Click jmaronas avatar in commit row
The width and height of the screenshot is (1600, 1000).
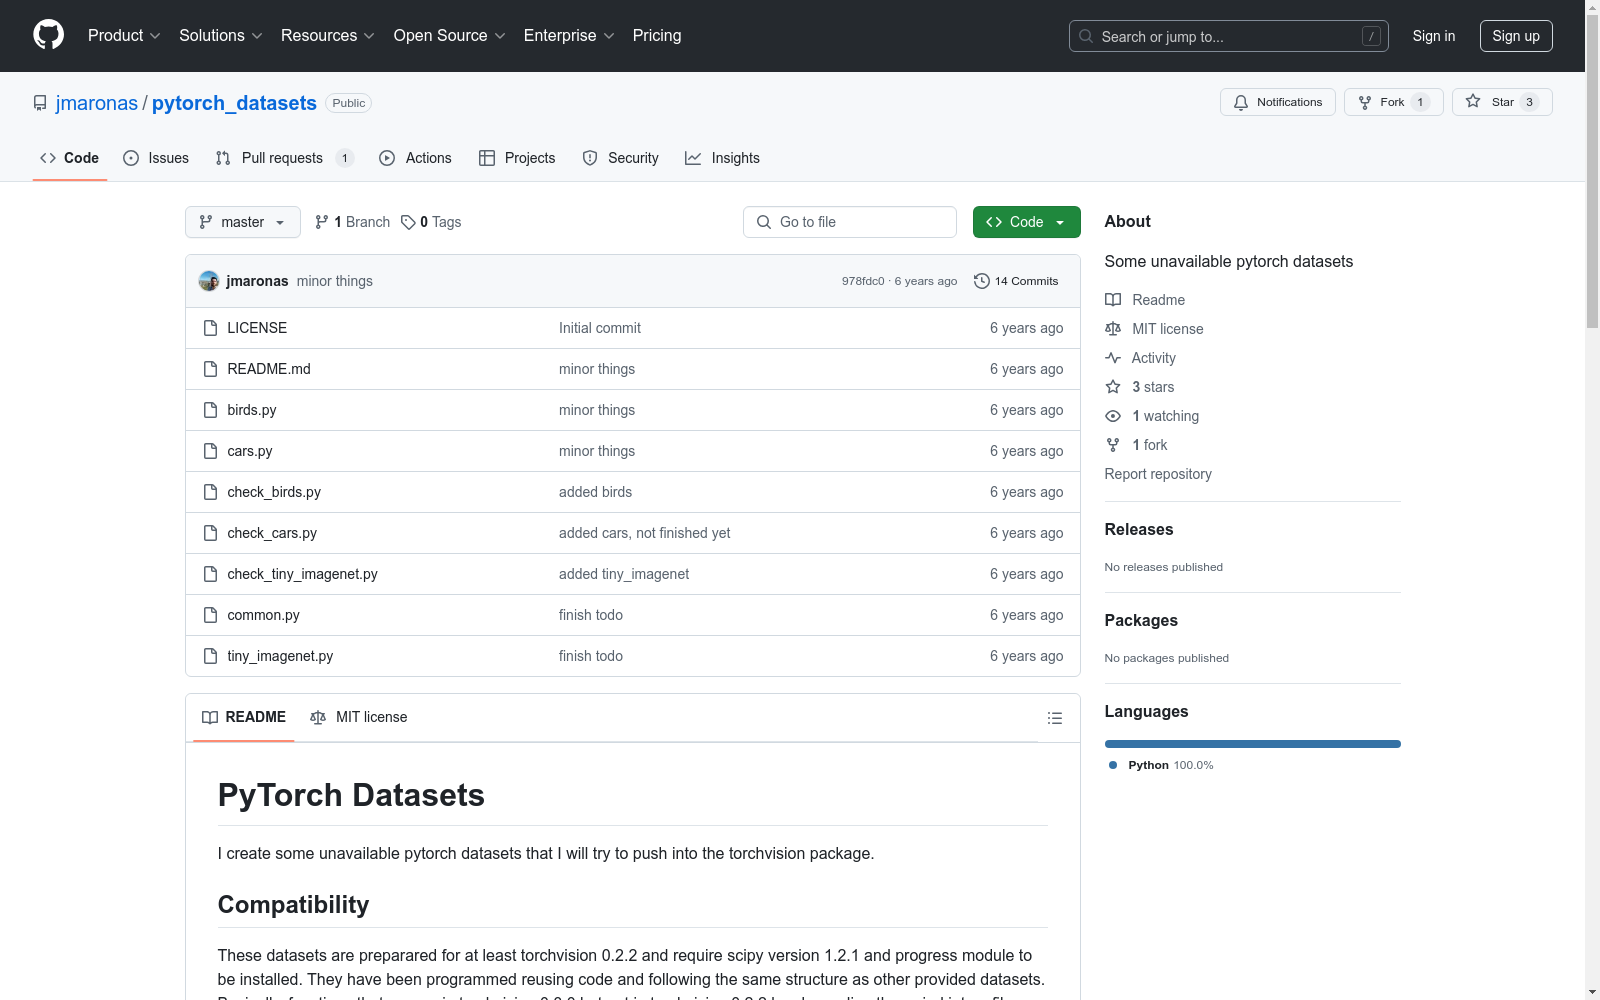[x=209, y=281]
